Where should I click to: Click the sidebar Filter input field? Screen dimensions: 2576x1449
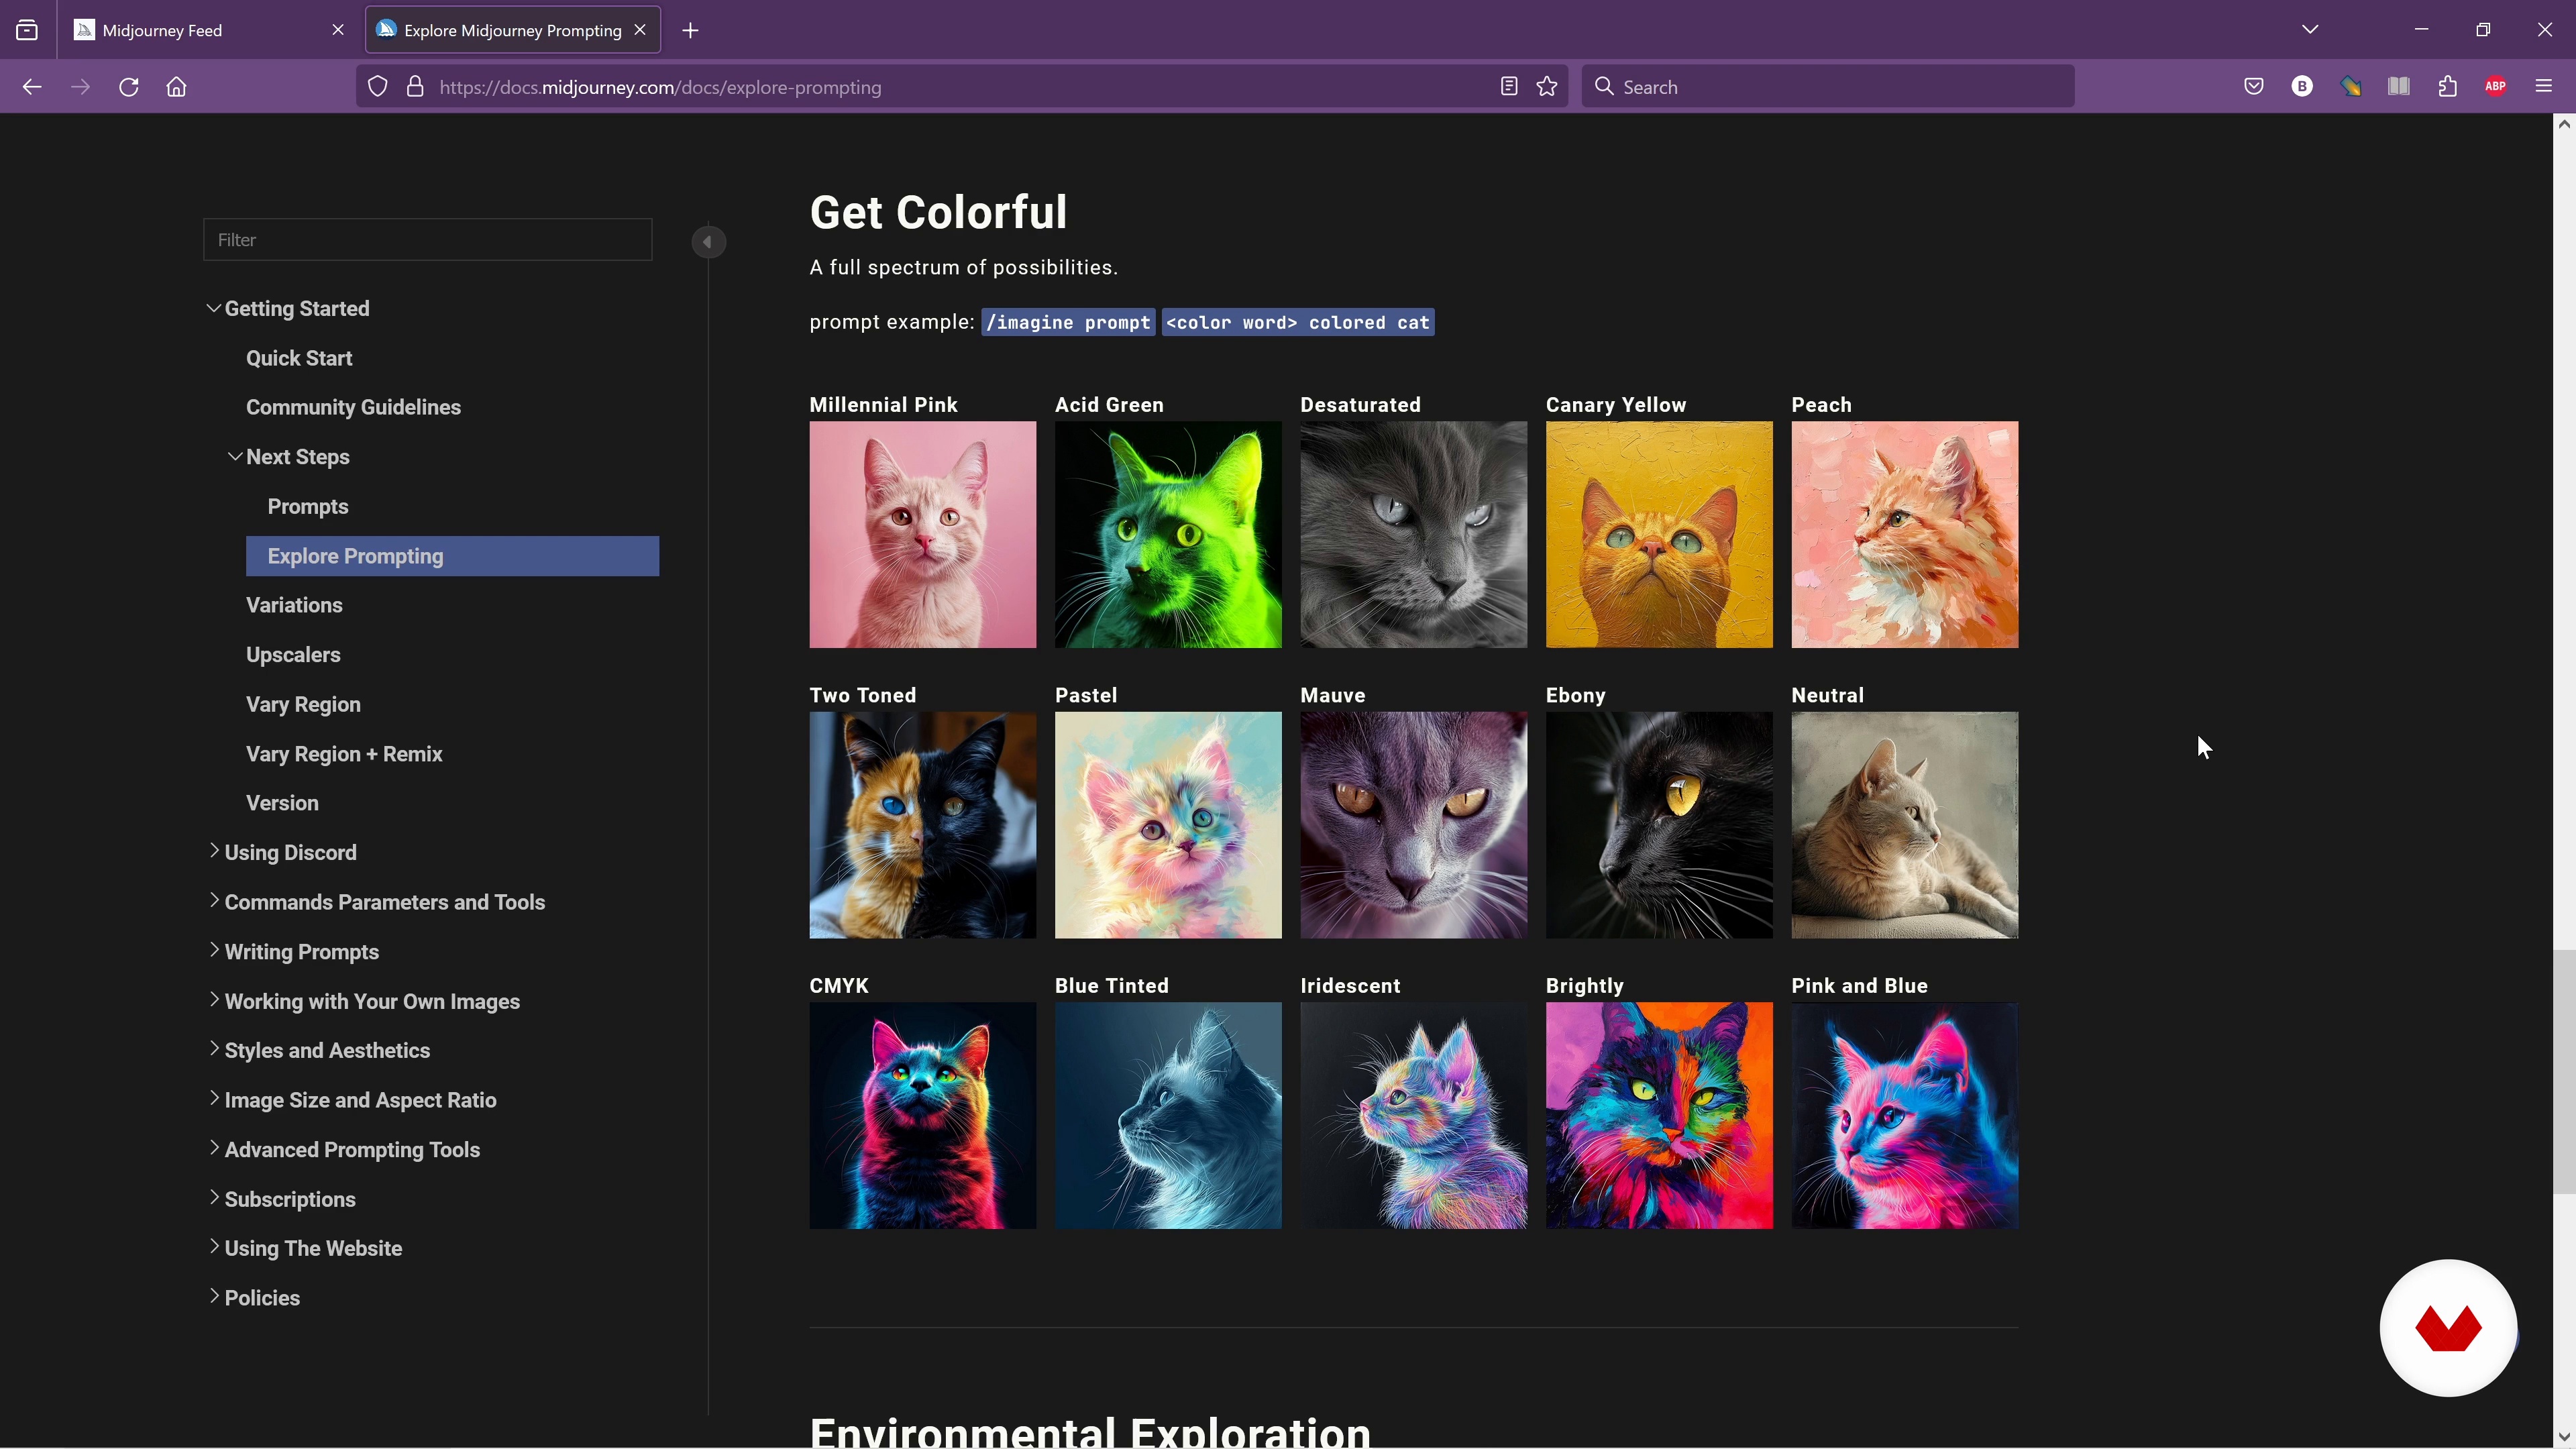click(428, 240)
